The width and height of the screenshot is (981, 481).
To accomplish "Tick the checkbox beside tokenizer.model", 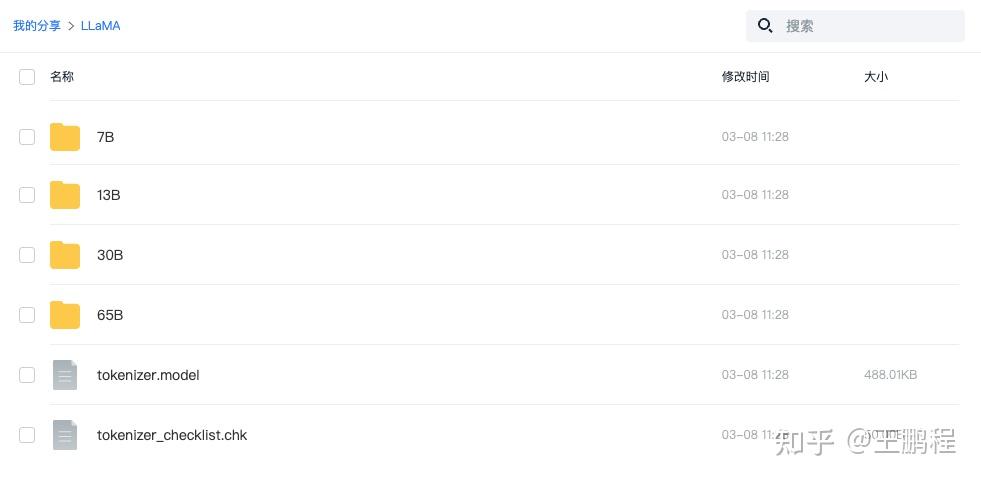I will coord(27,375).
